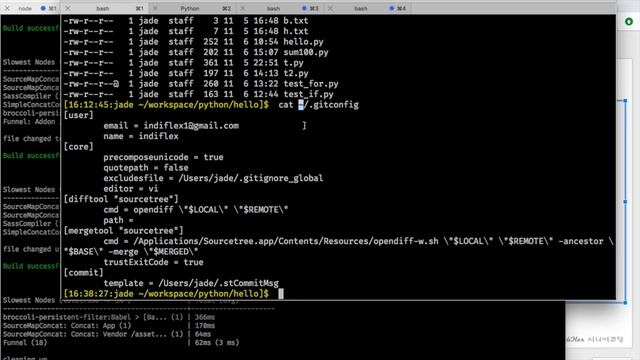The height and width of the screenshot is (360, 640).
Task: Click 'quotepath = false' line
Action: tap(146, 168)
